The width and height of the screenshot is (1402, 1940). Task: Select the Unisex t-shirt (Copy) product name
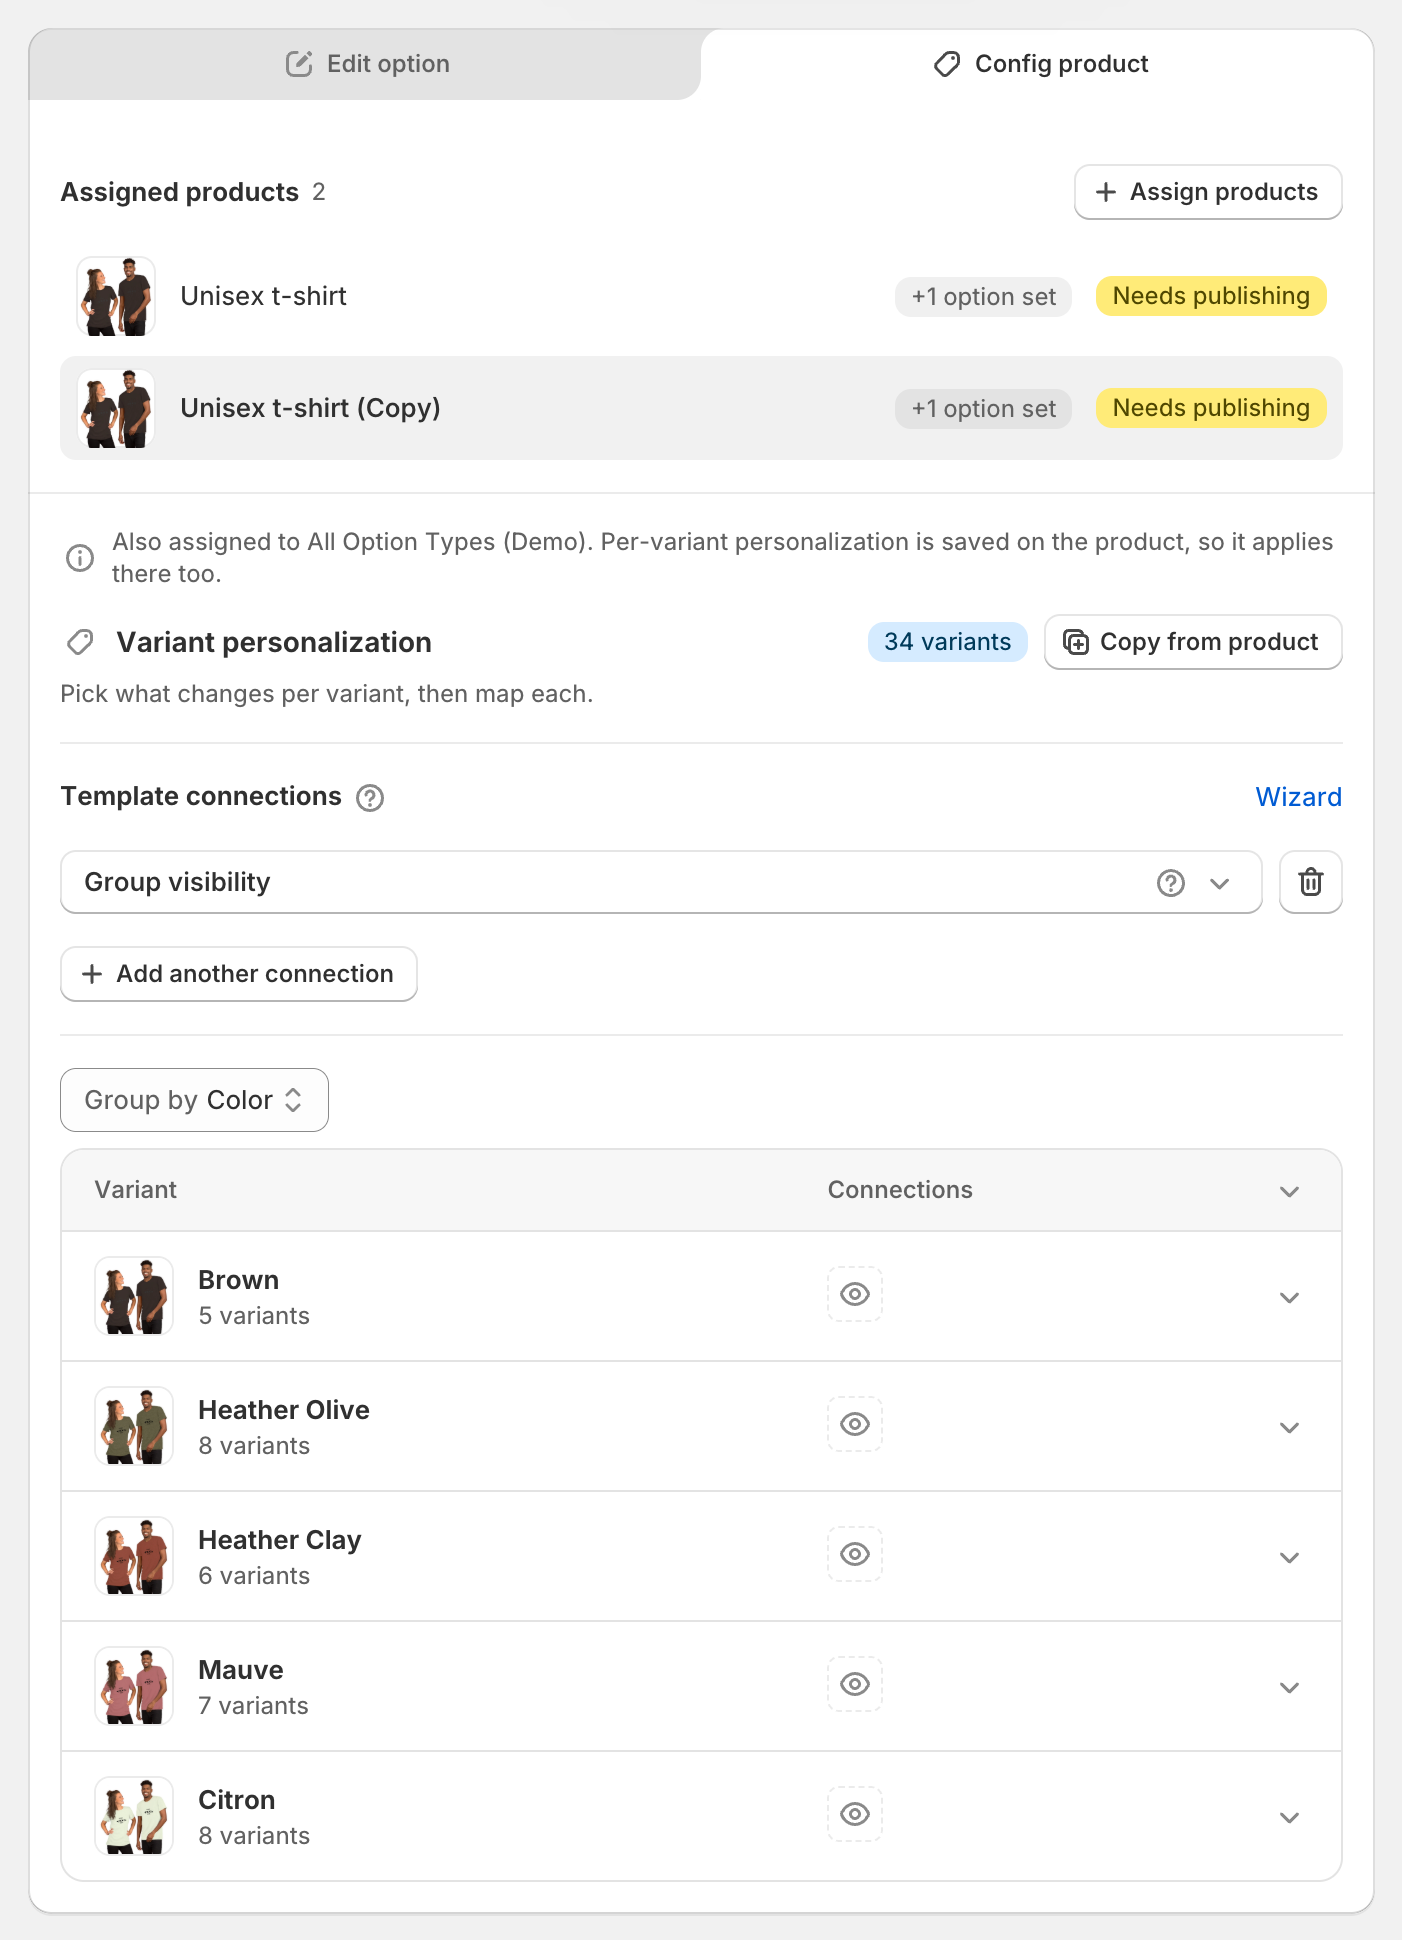(x=310, y=408)
